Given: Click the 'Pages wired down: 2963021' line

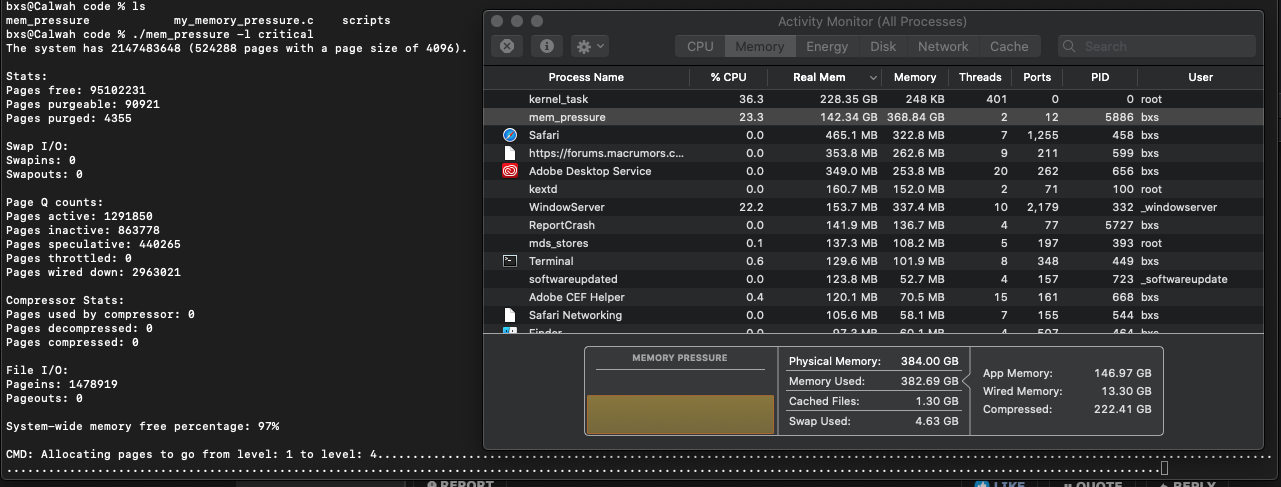Looking at the screenshot, I should 93,272.
